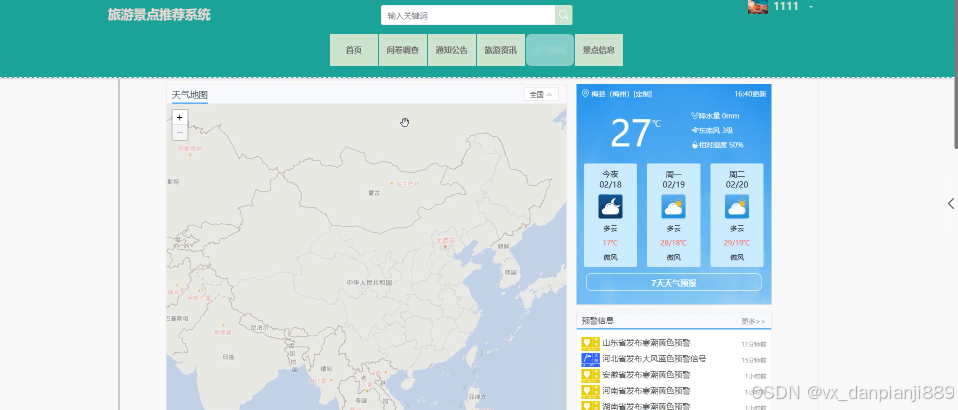958x410 pixels.
Task: Click the 周二 02/20 cloudy weather icon
Action: point(737,207)
